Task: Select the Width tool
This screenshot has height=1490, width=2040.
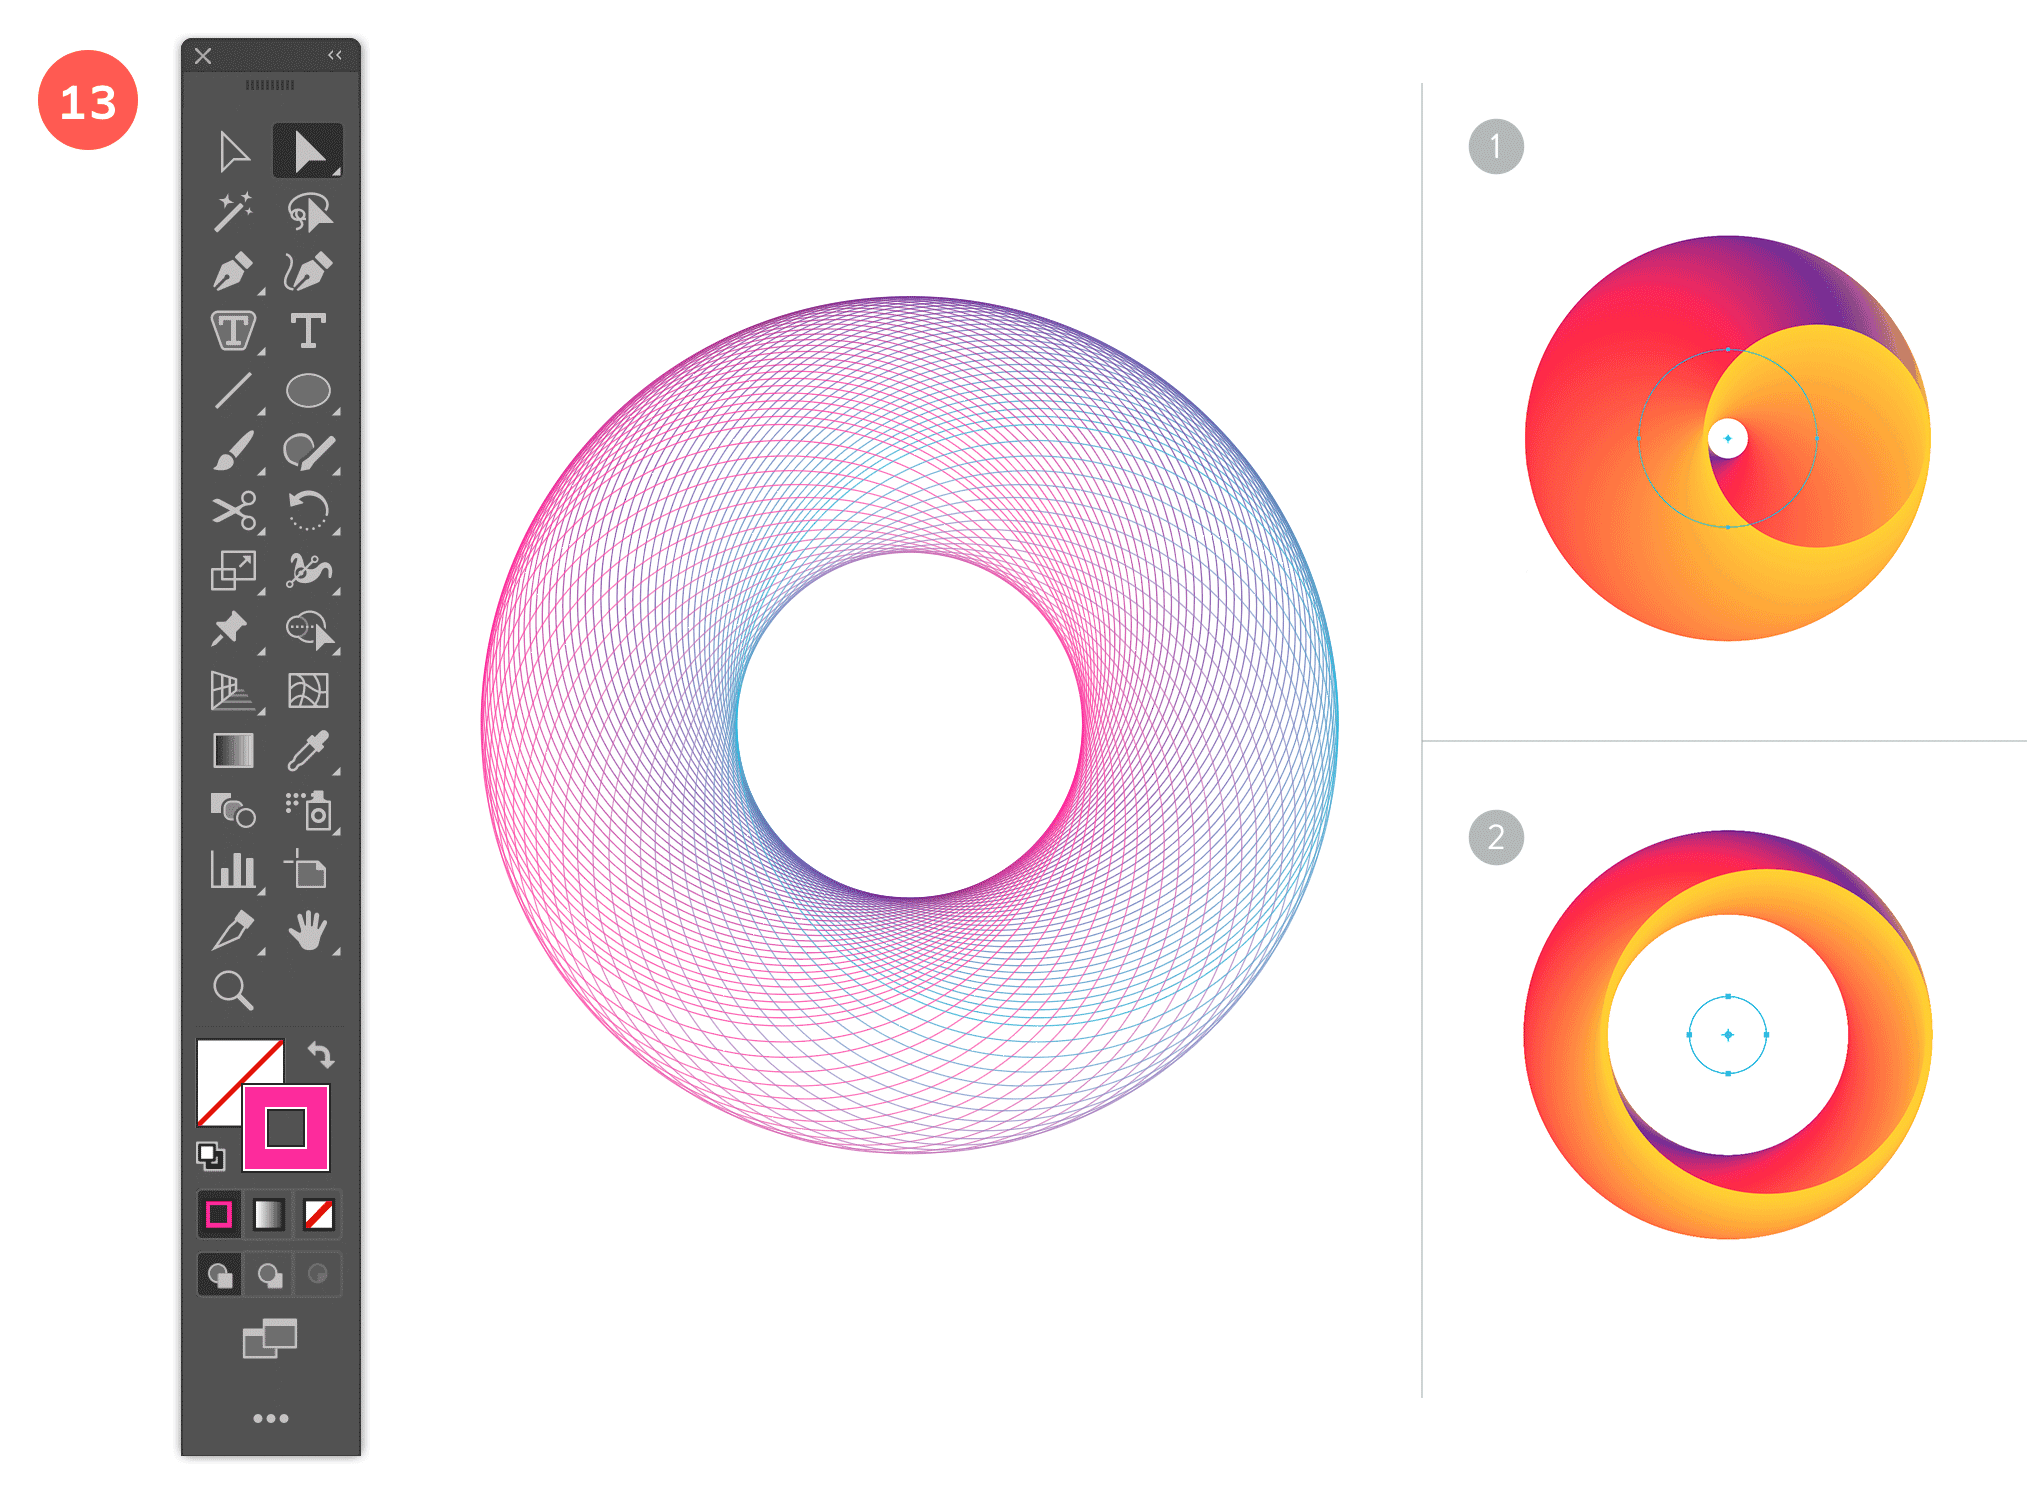Action: (x=308, y=571)
